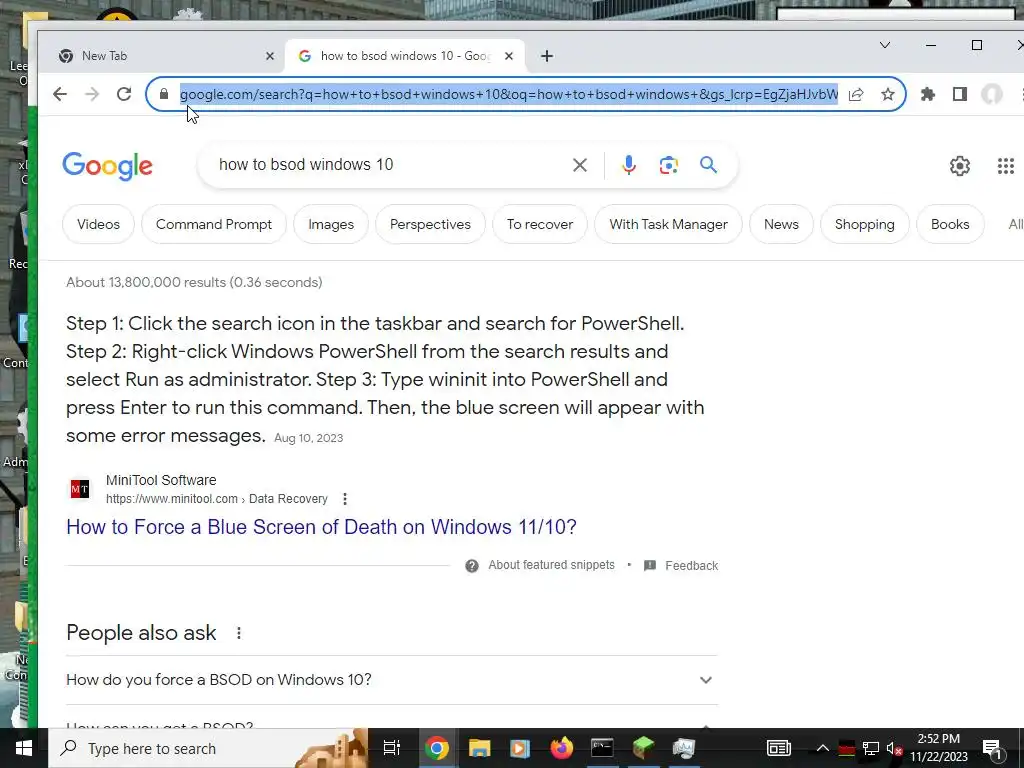Viewport: 1024px width, 768px height.
Task: Open People also ask options menu
Action: point(239,633)
